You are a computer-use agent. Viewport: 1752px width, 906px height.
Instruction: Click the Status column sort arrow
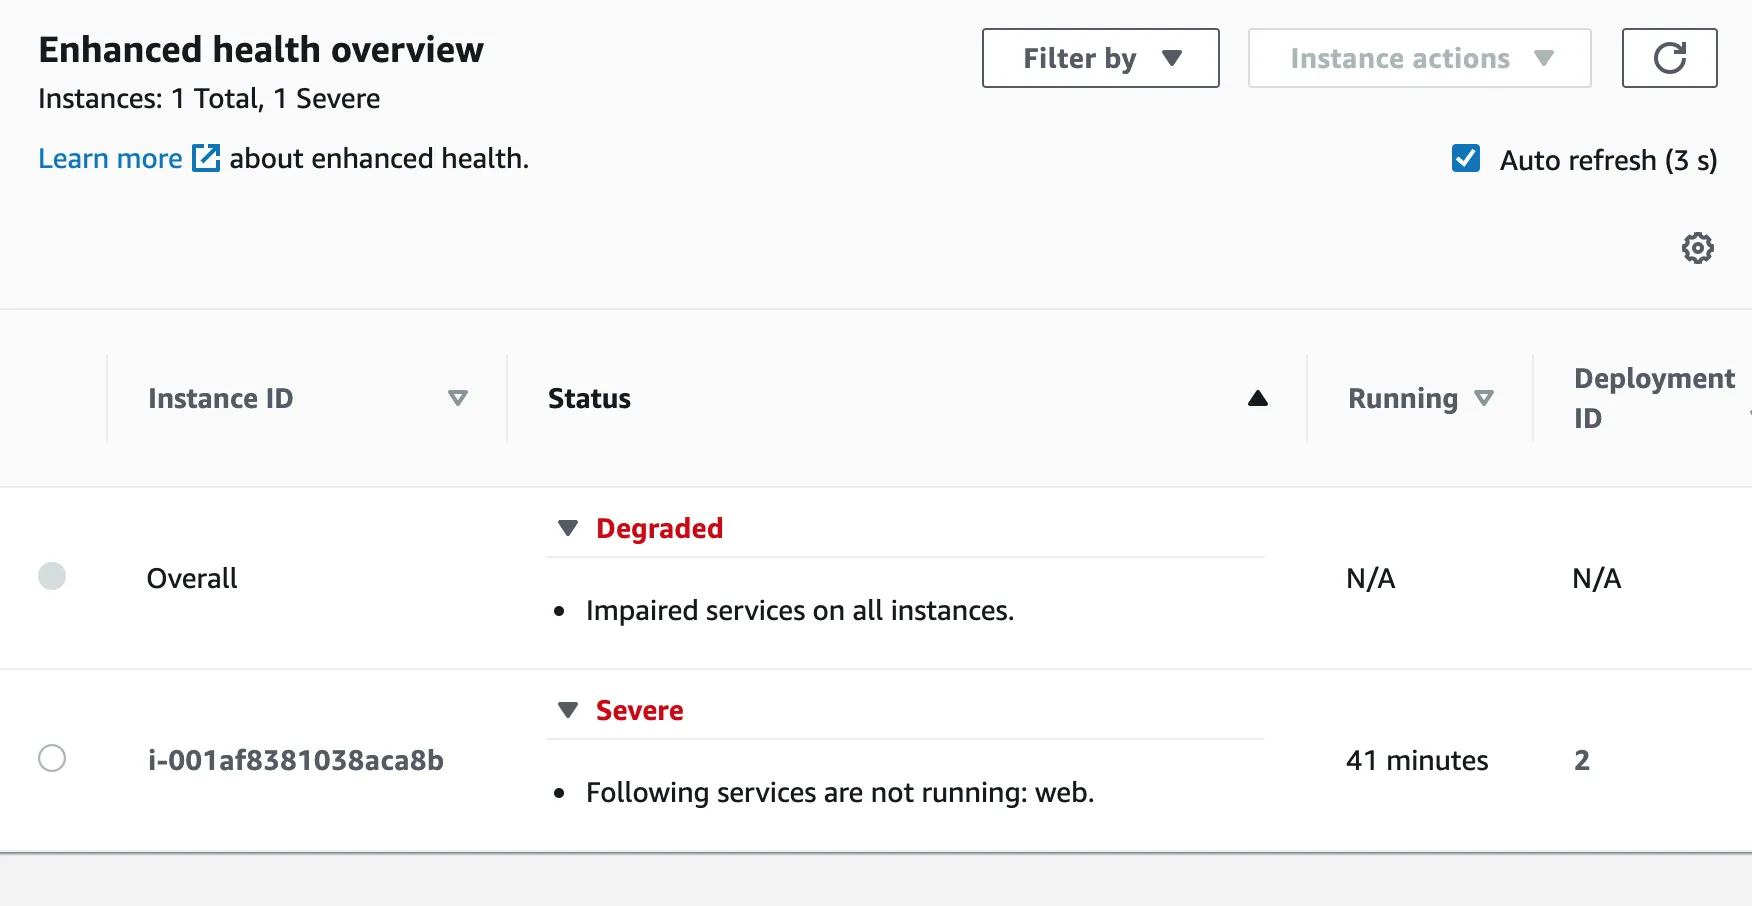tap(1257, 398)
